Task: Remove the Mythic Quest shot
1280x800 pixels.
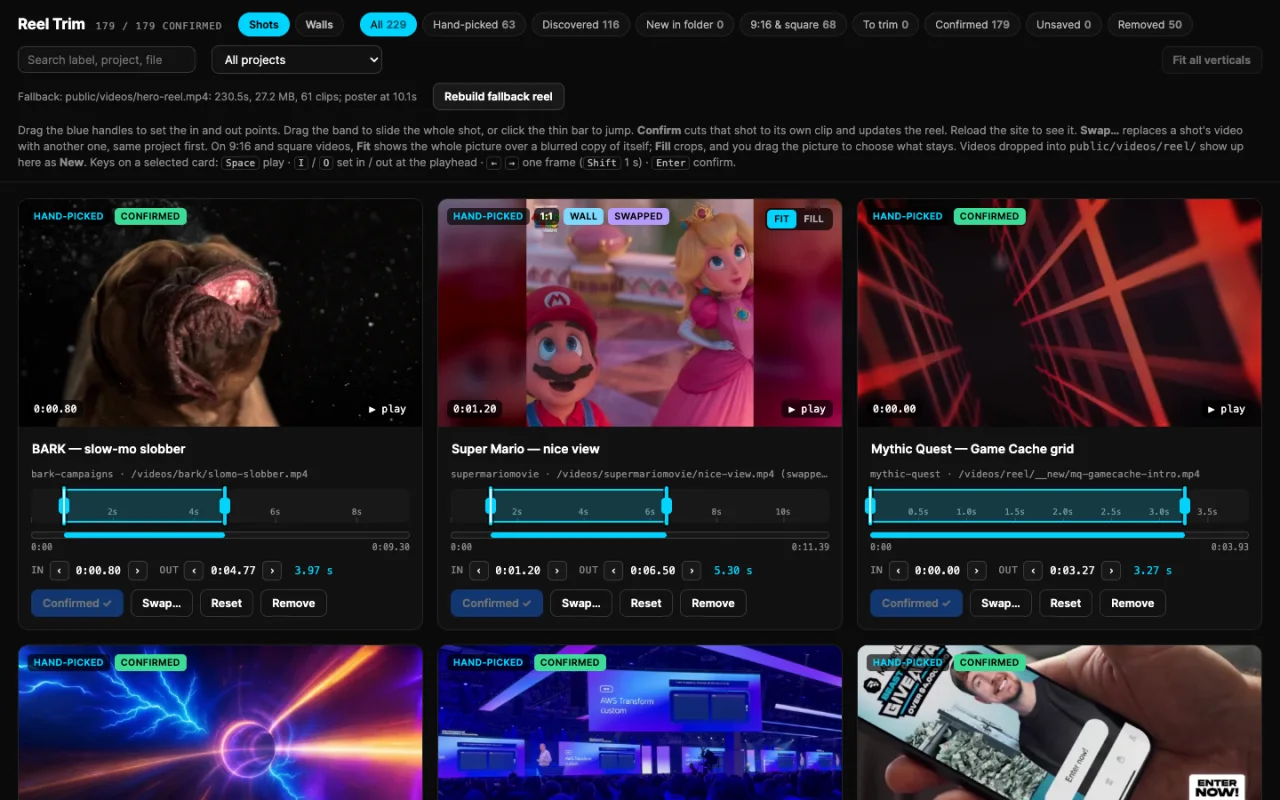Action: coord(1133,603)
